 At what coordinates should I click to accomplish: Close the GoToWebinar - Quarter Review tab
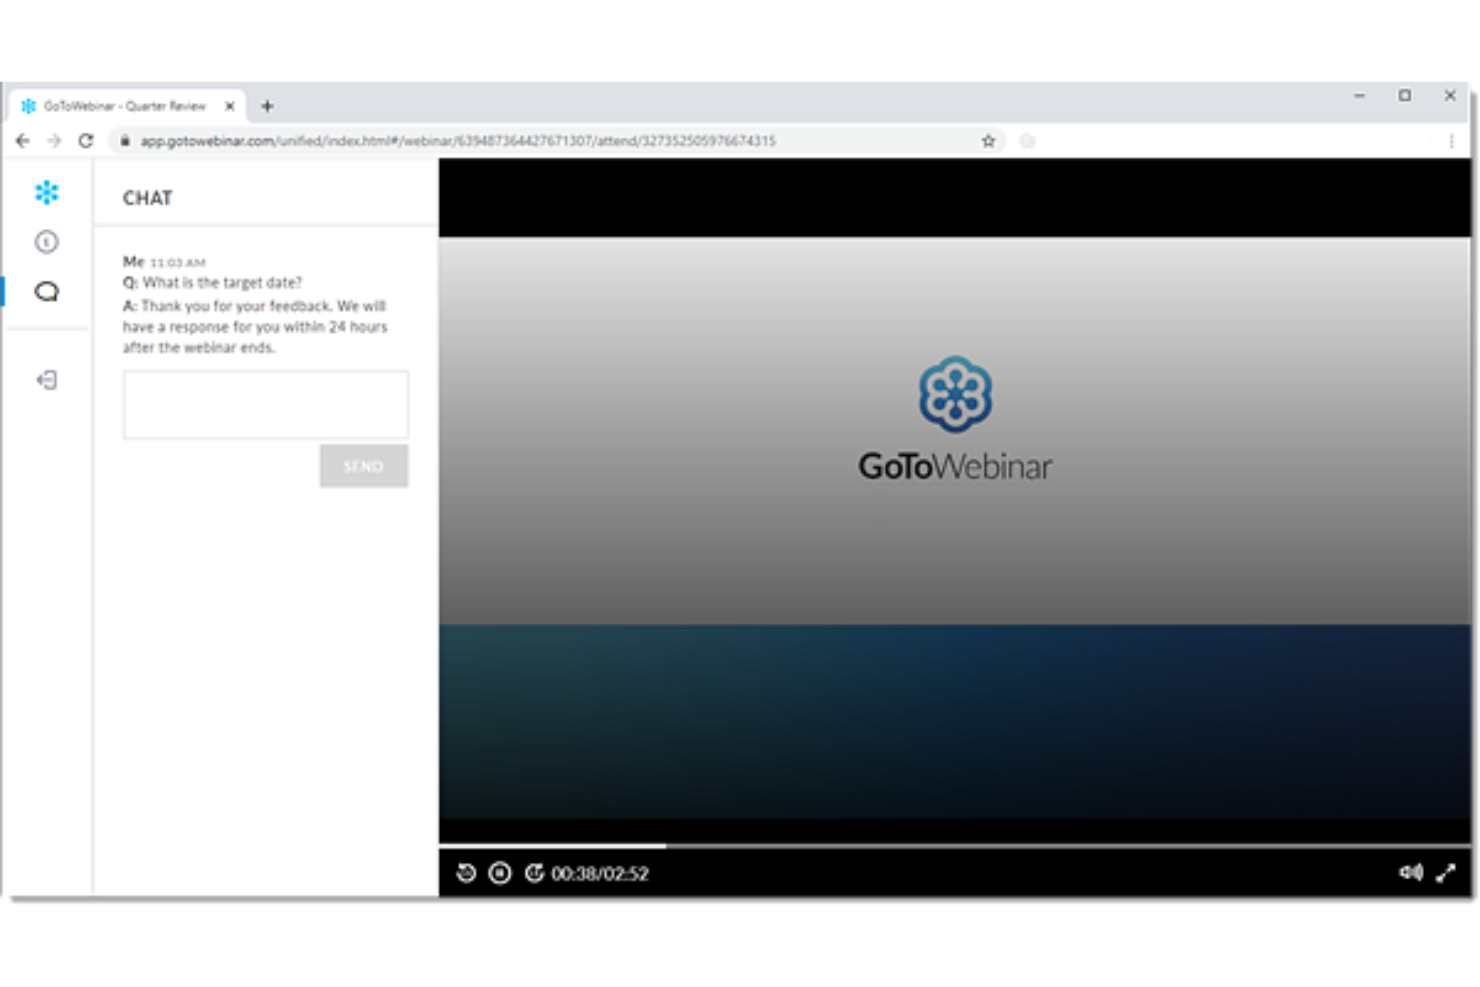pos(230,106)
